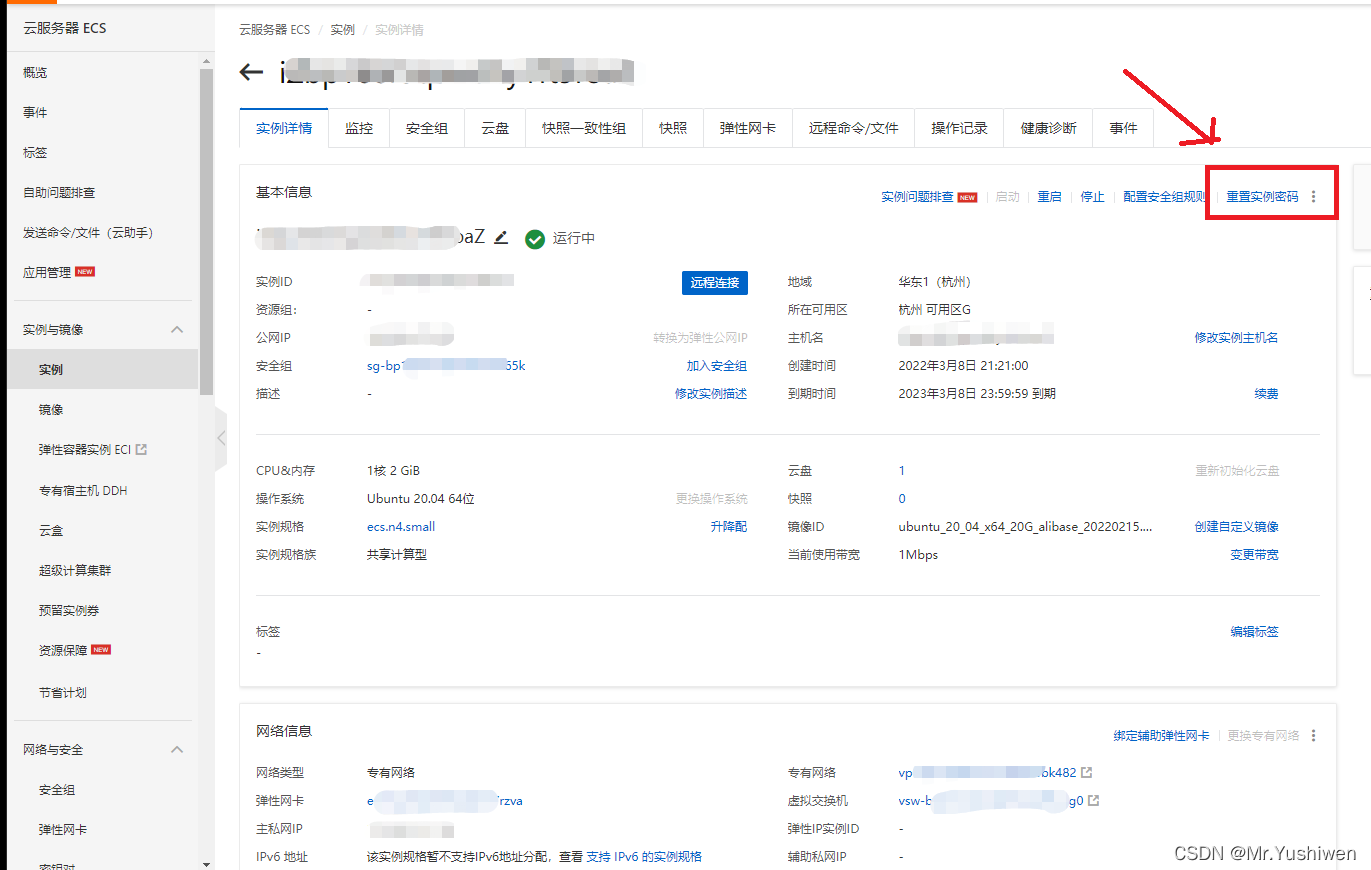Open the 远程命令/文件 tab
The height and width of the screenshot is (870, 1371).
coord(853,128)
